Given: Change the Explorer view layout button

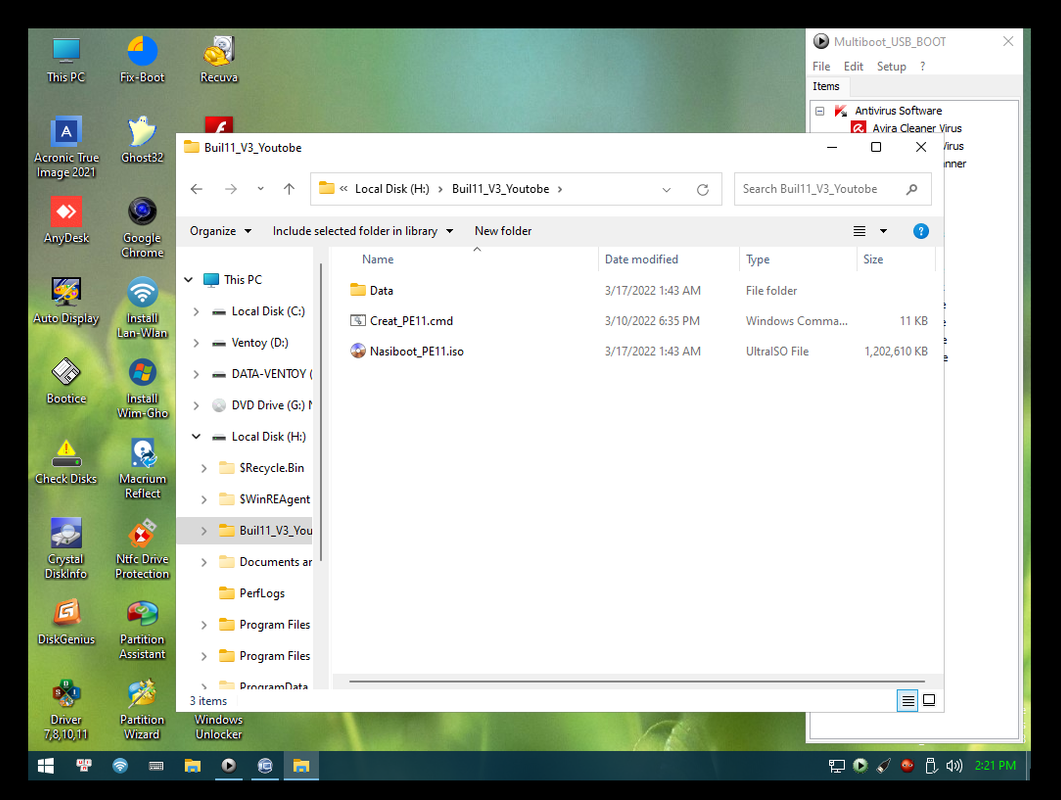Looking at the screenshot, I should pos(859,231).
